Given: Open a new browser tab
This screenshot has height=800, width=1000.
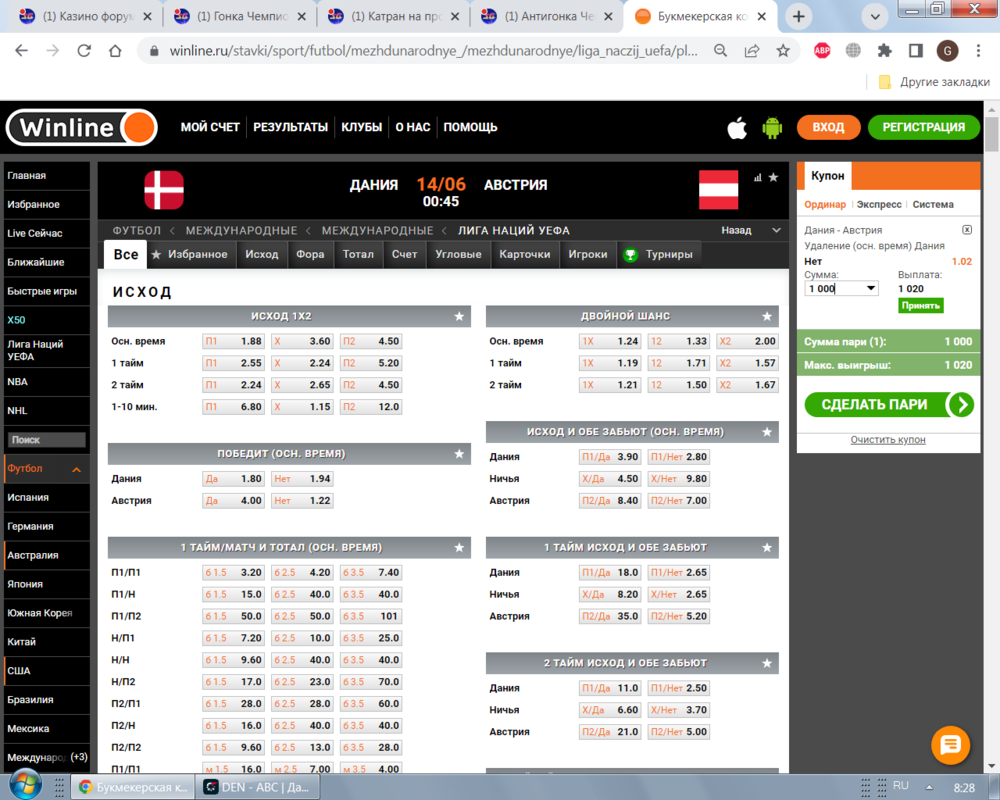Looking at the screenshot, I should tap(798, 17).
